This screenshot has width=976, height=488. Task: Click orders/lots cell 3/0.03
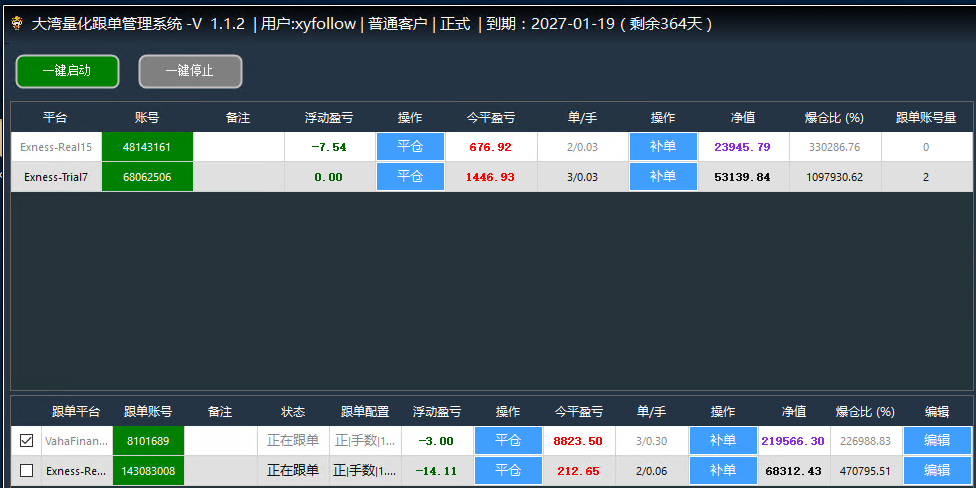[583, 177]
